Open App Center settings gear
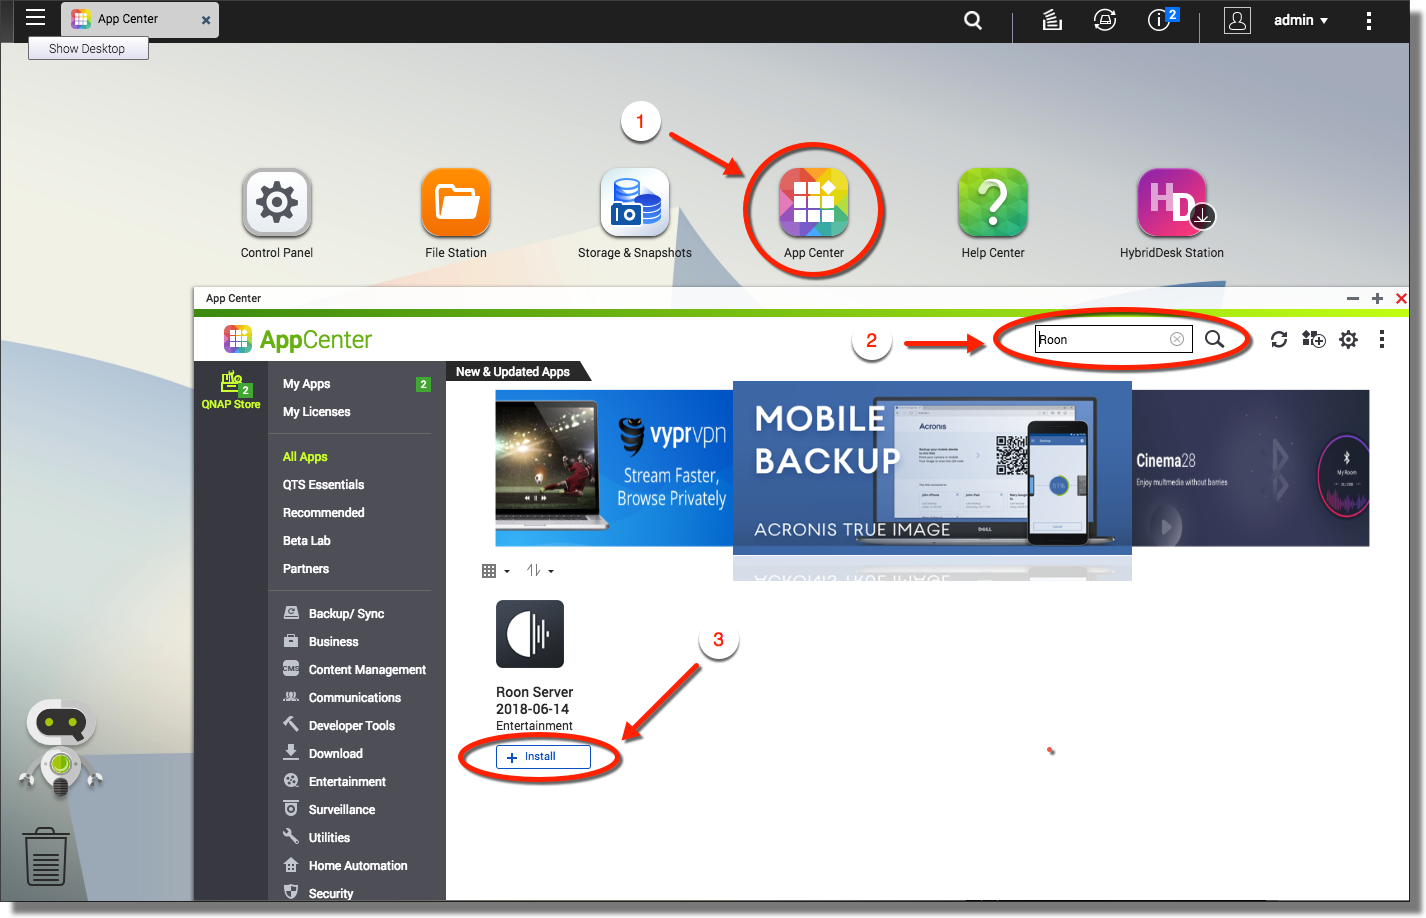Image resolution: width=1426 pixels, height=918 pixels. 1348,340
